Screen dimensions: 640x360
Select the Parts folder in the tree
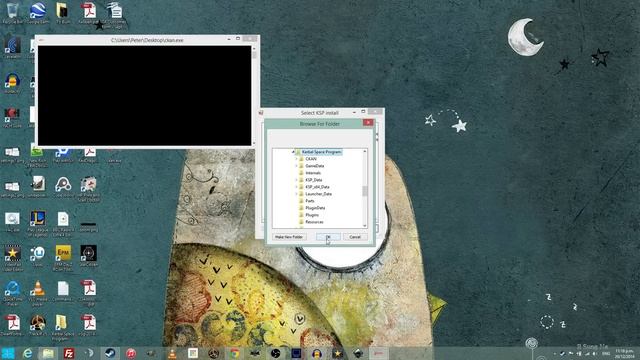point(310,201)
